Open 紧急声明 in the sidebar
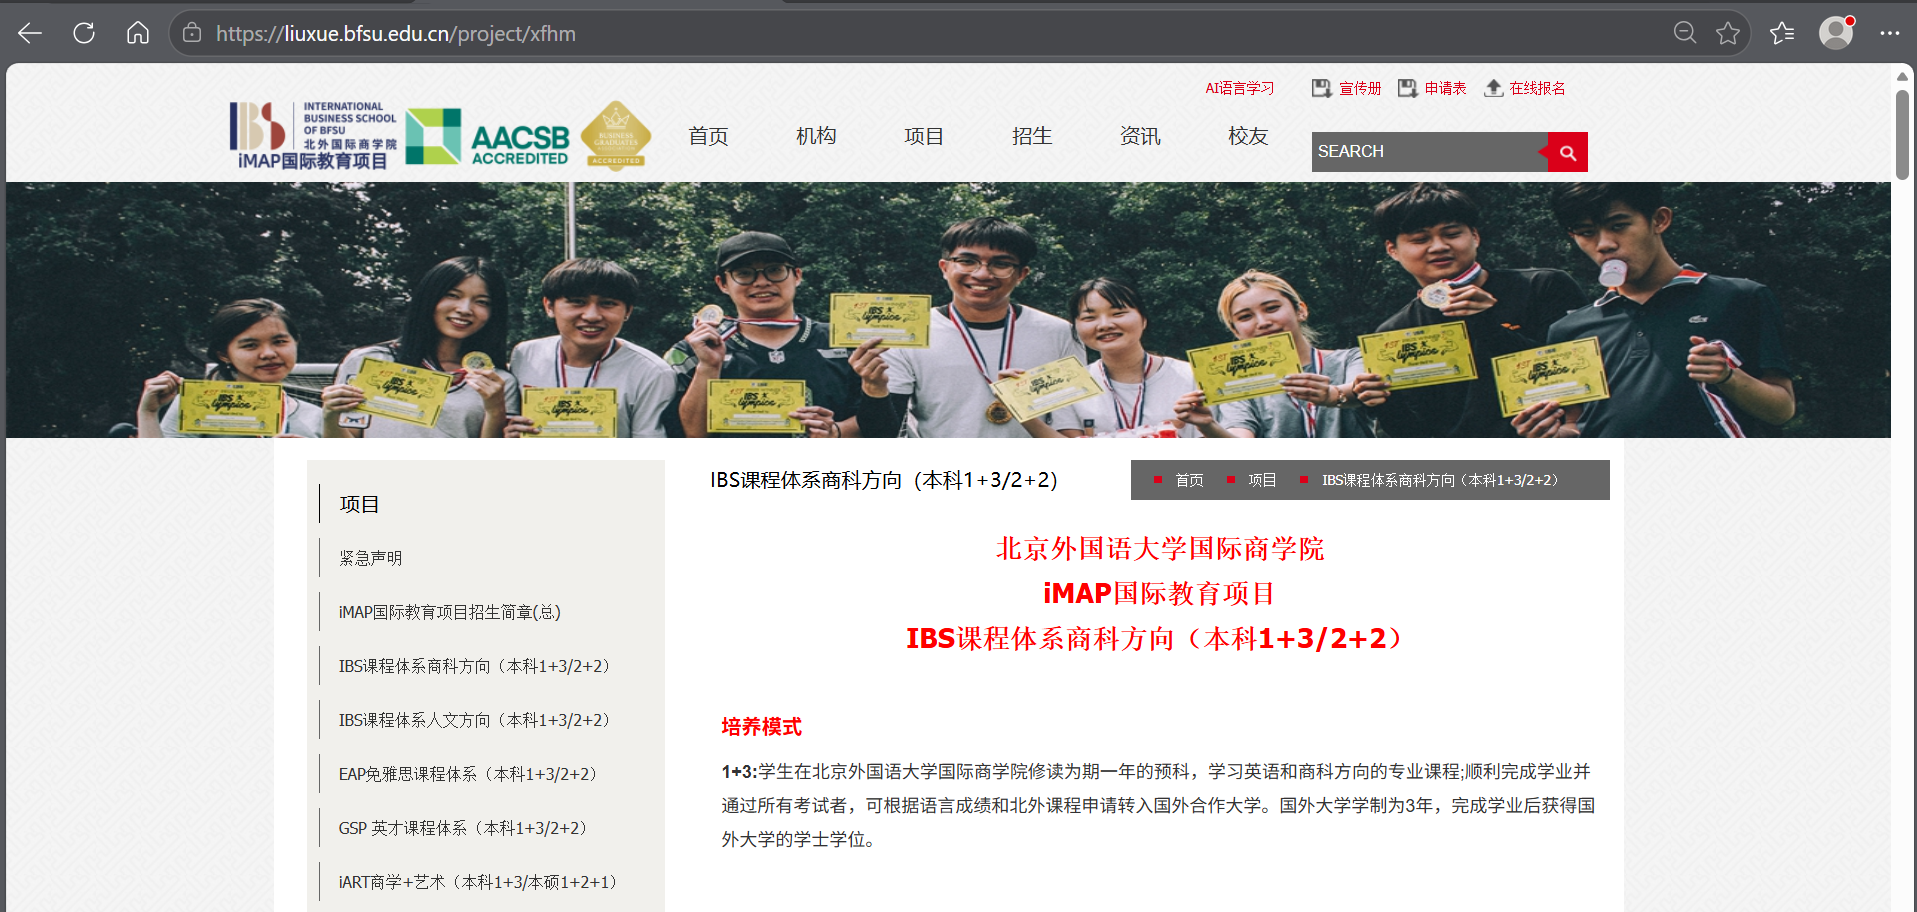This screenshot has width=1917, height=912. point(370,558)
